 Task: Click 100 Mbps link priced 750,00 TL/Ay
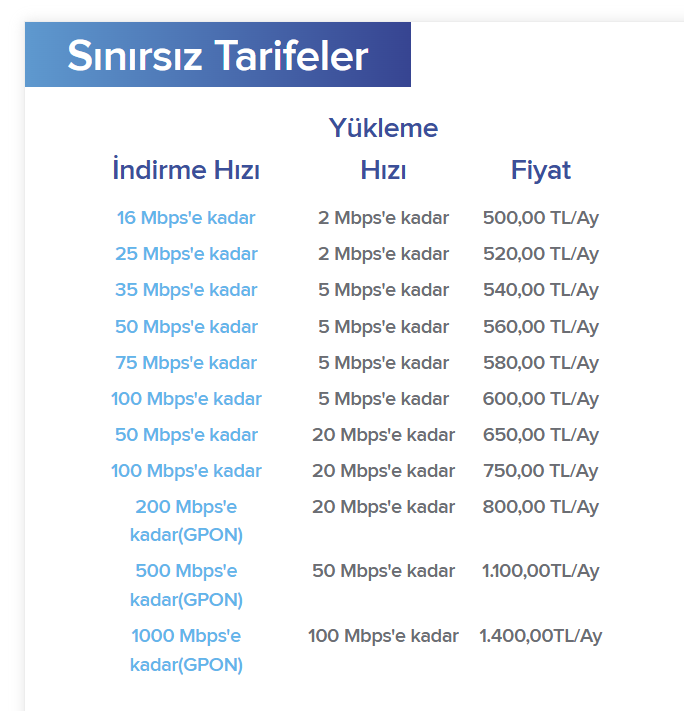[186, 471]
